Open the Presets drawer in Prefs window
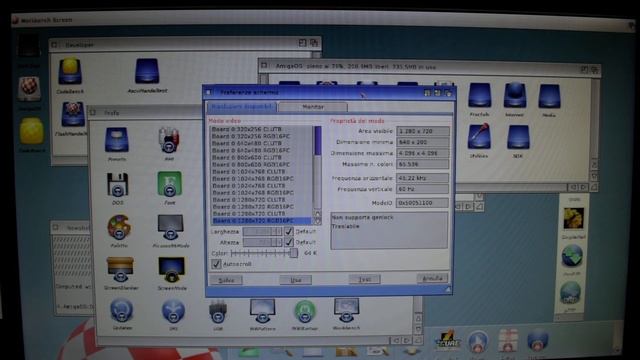This screenshot has height=360, width=640. click(117, 141)
